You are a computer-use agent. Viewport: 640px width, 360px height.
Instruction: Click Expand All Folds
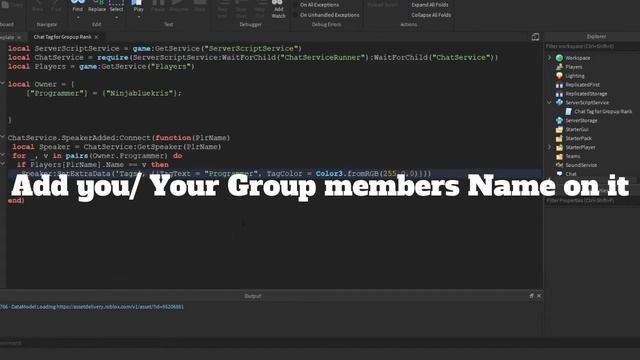point(430,5)
